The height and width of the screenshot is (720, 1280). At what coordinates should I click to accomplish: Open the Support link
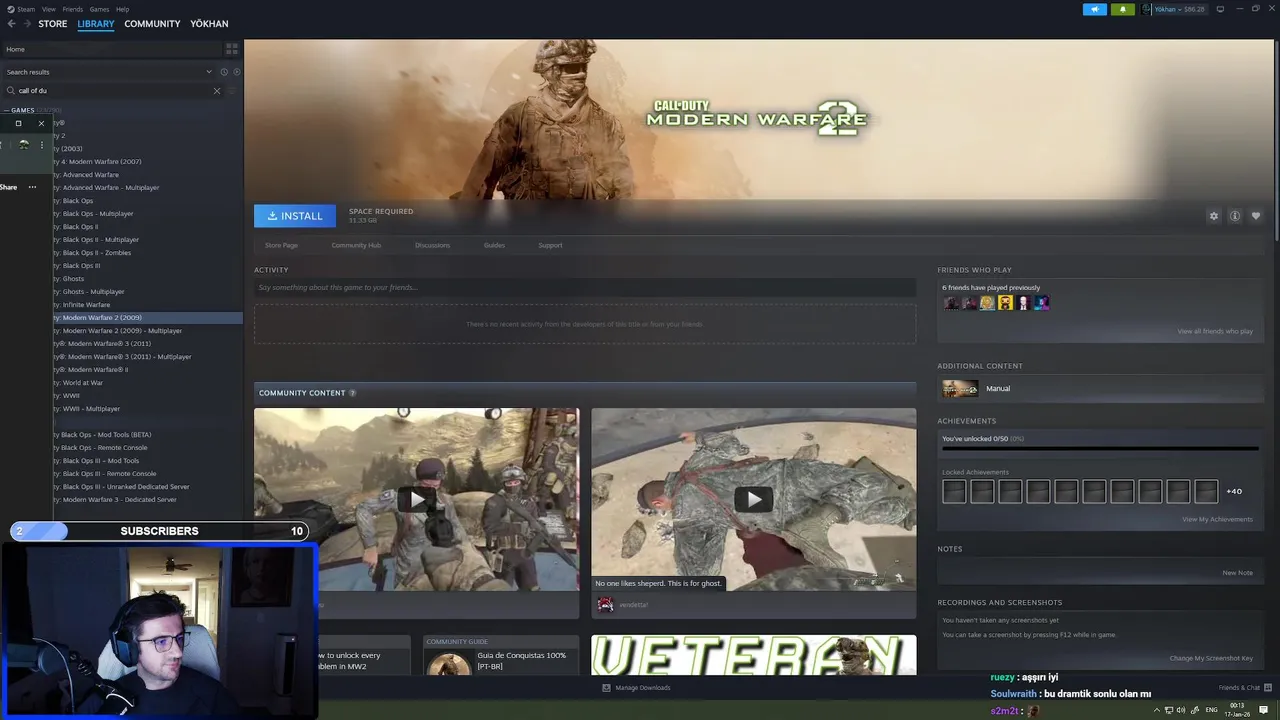coord(550,245)
